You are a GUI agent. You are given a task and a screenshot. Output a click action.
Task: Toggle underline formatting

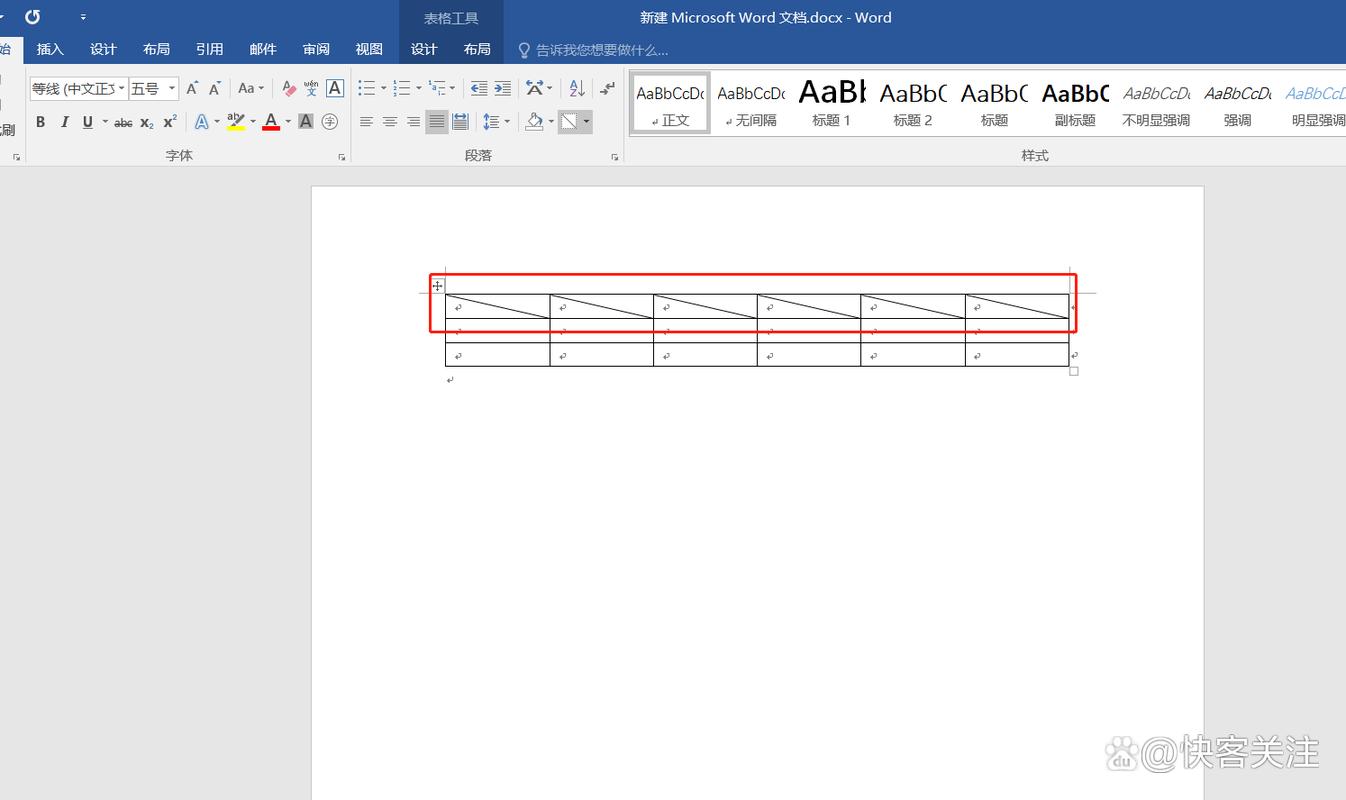(88, 122)
